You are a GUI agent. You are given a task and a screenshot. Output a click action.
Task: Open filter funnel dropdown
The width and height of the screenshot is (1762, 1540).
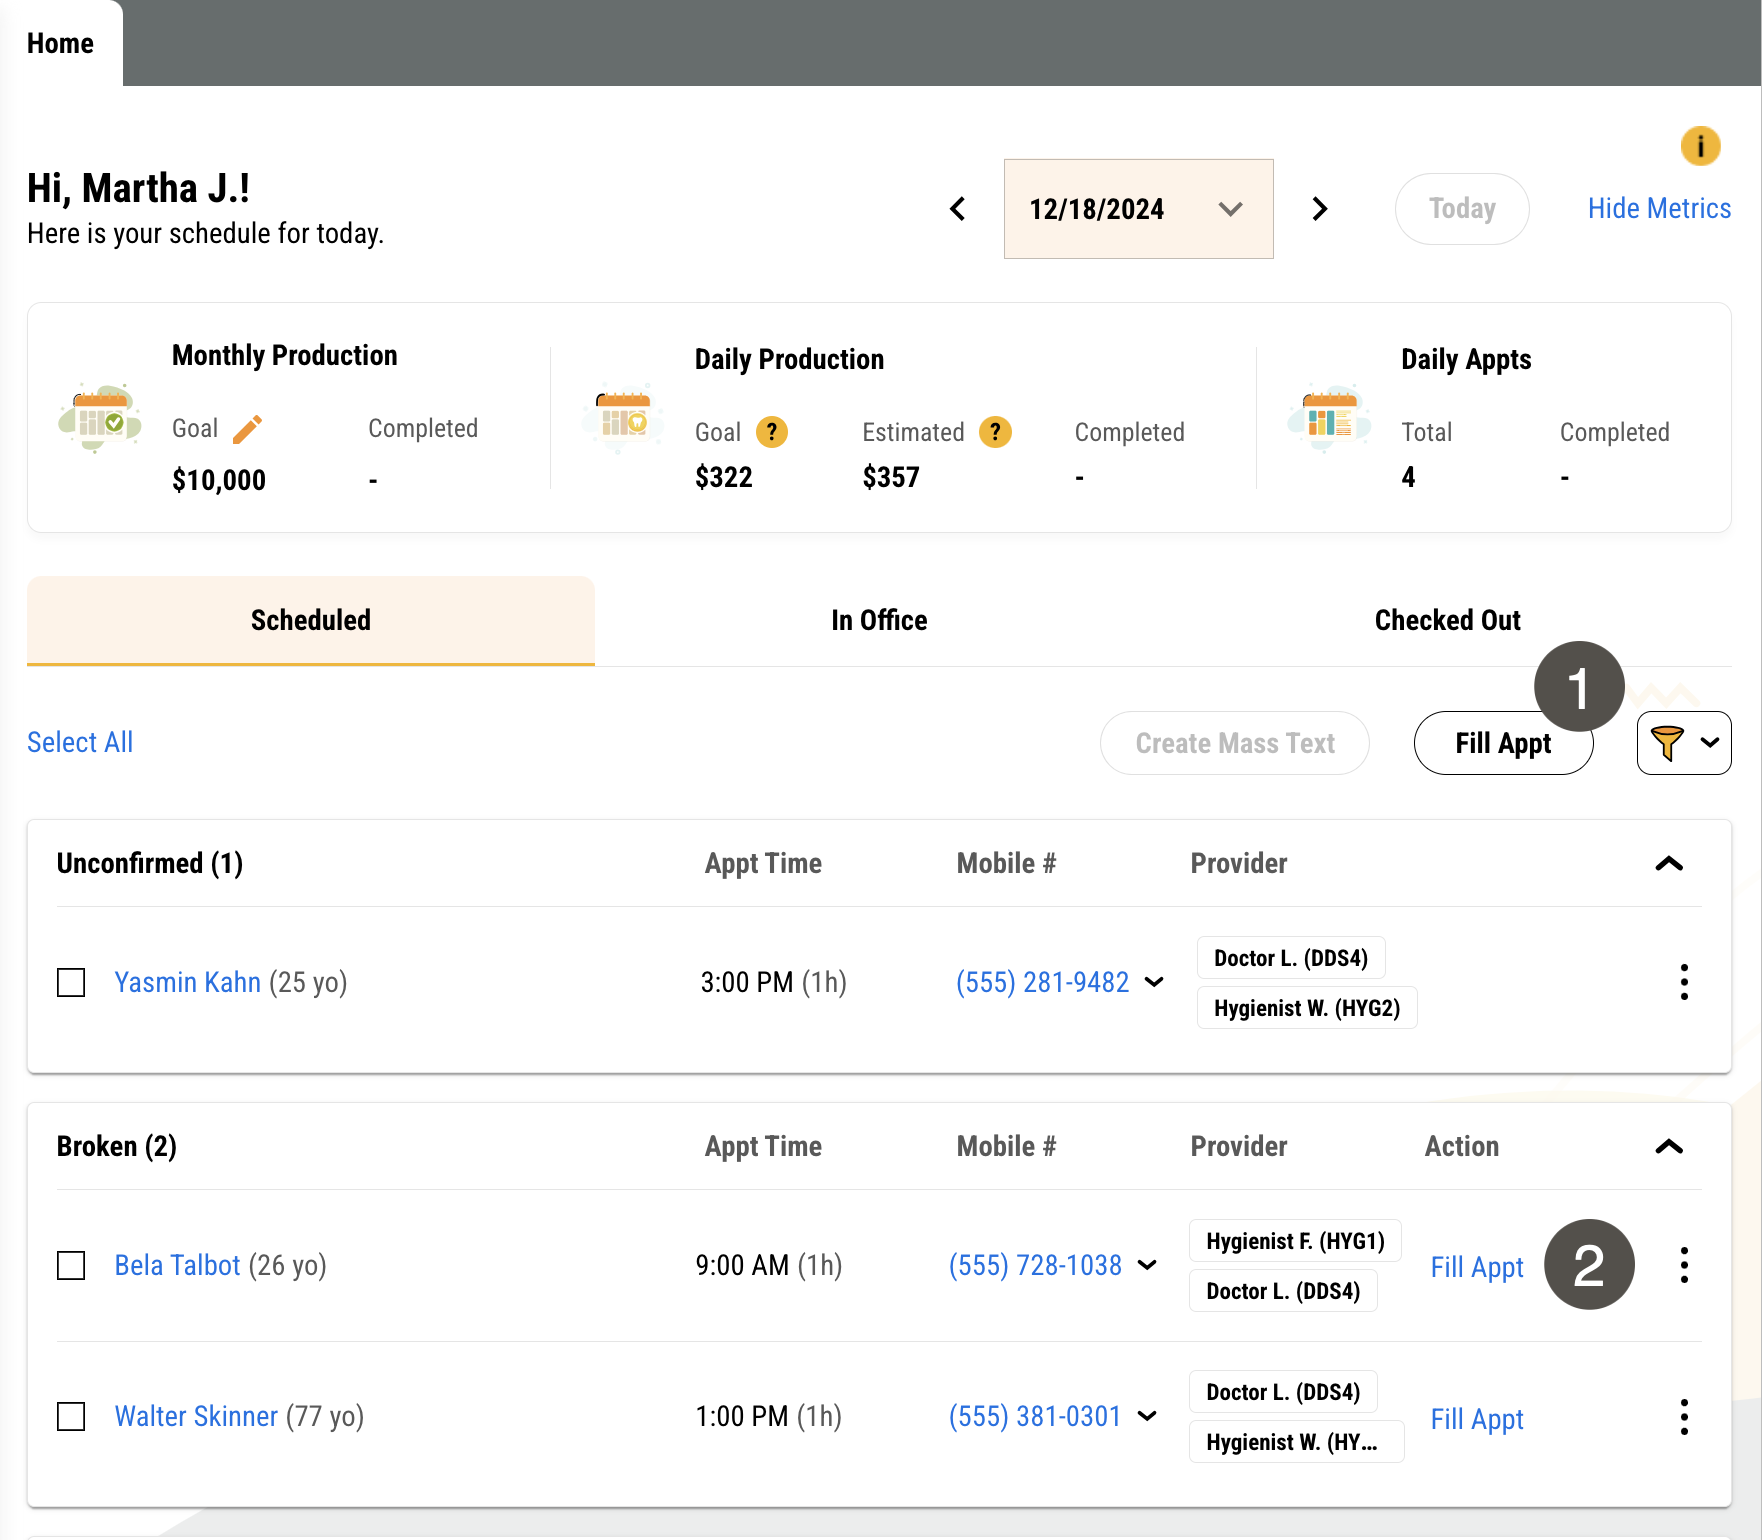point(1684,743)
